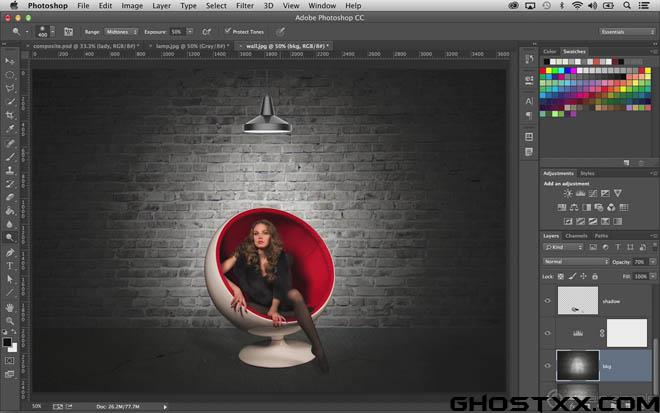Select the Crop tool
Screen dimensions: 660x413
click(10, 115)
